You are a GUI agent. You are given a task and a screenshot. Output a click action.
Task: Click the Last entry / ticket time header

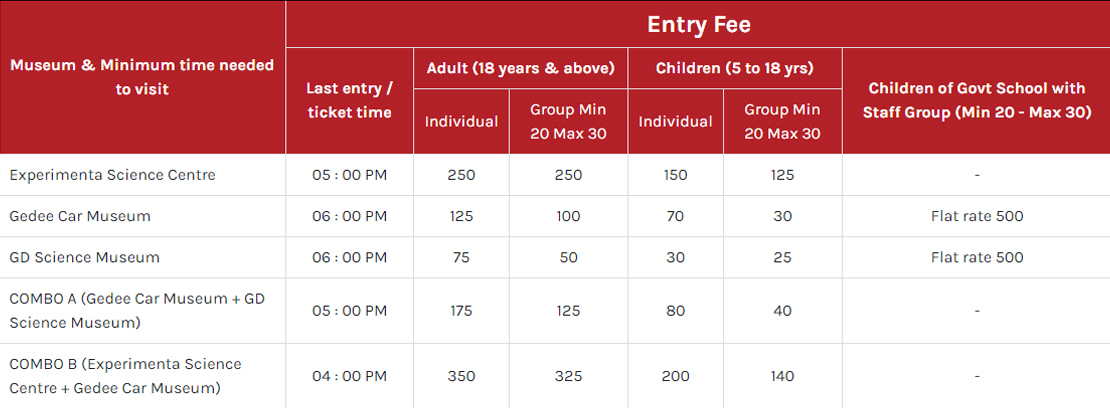(349, 101)
